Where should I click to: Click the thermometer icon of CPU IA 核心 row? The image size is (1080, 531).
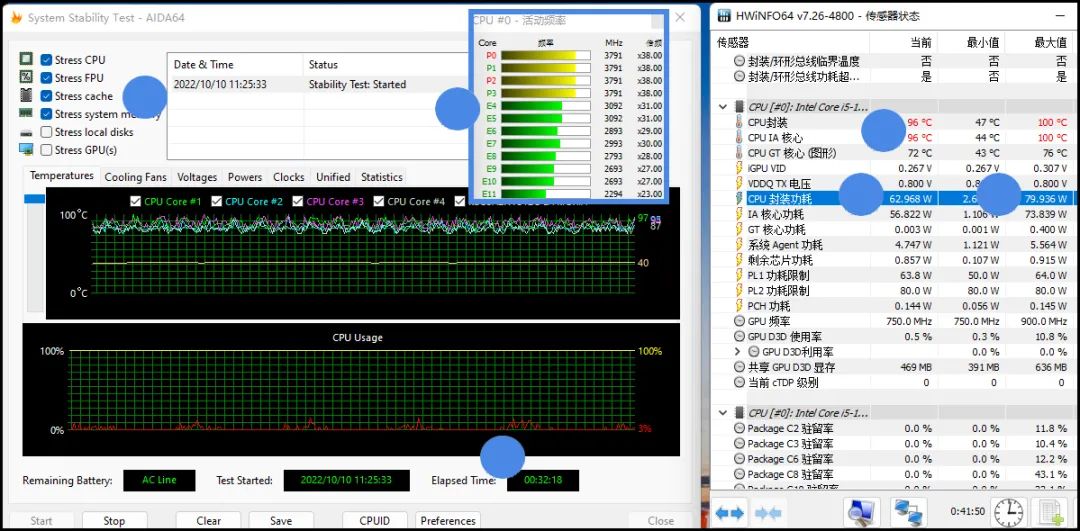[x=739, y=138]
